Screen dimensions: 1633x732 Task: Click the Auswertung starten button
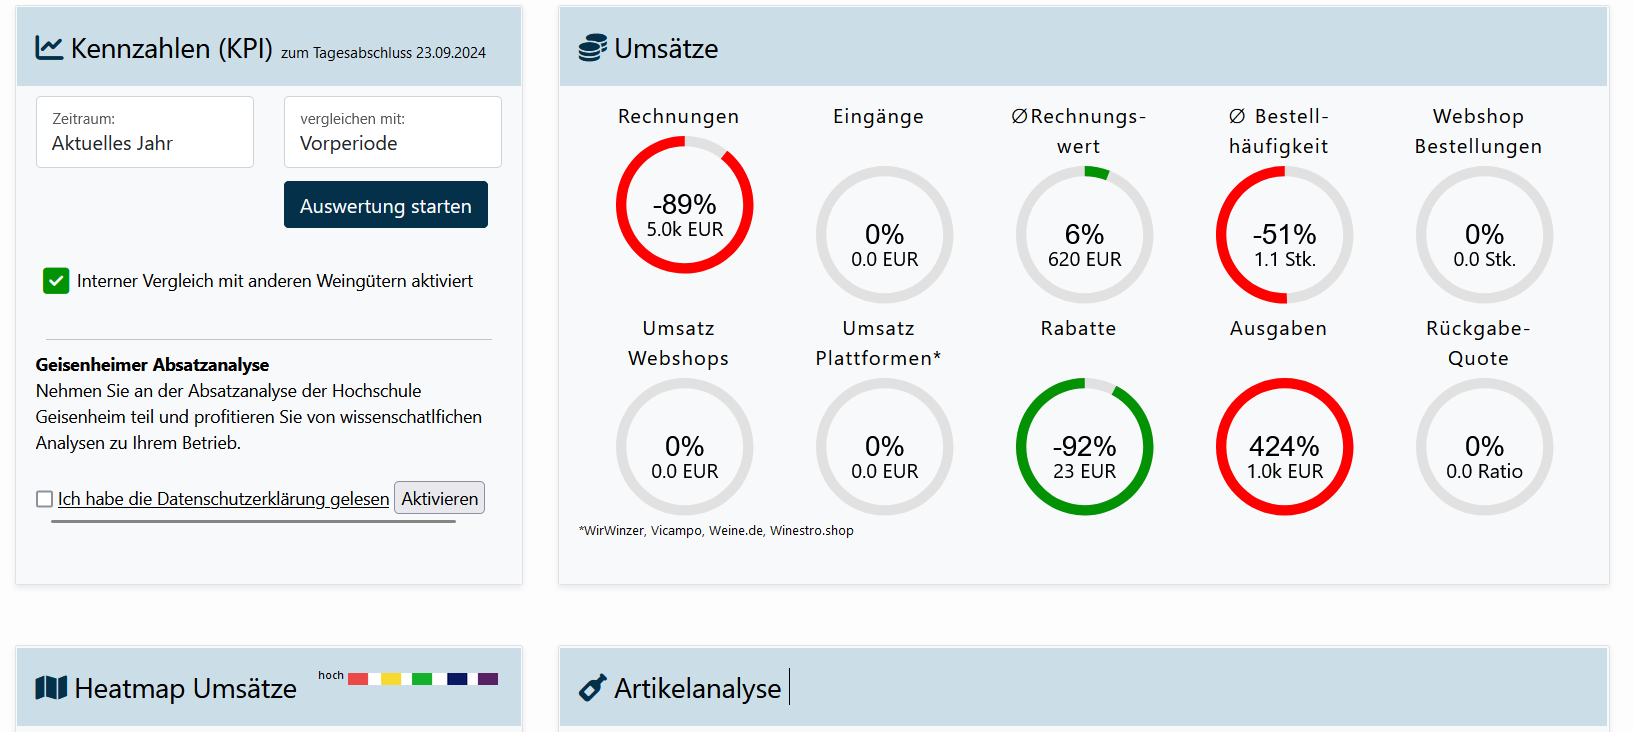[385, 205]
